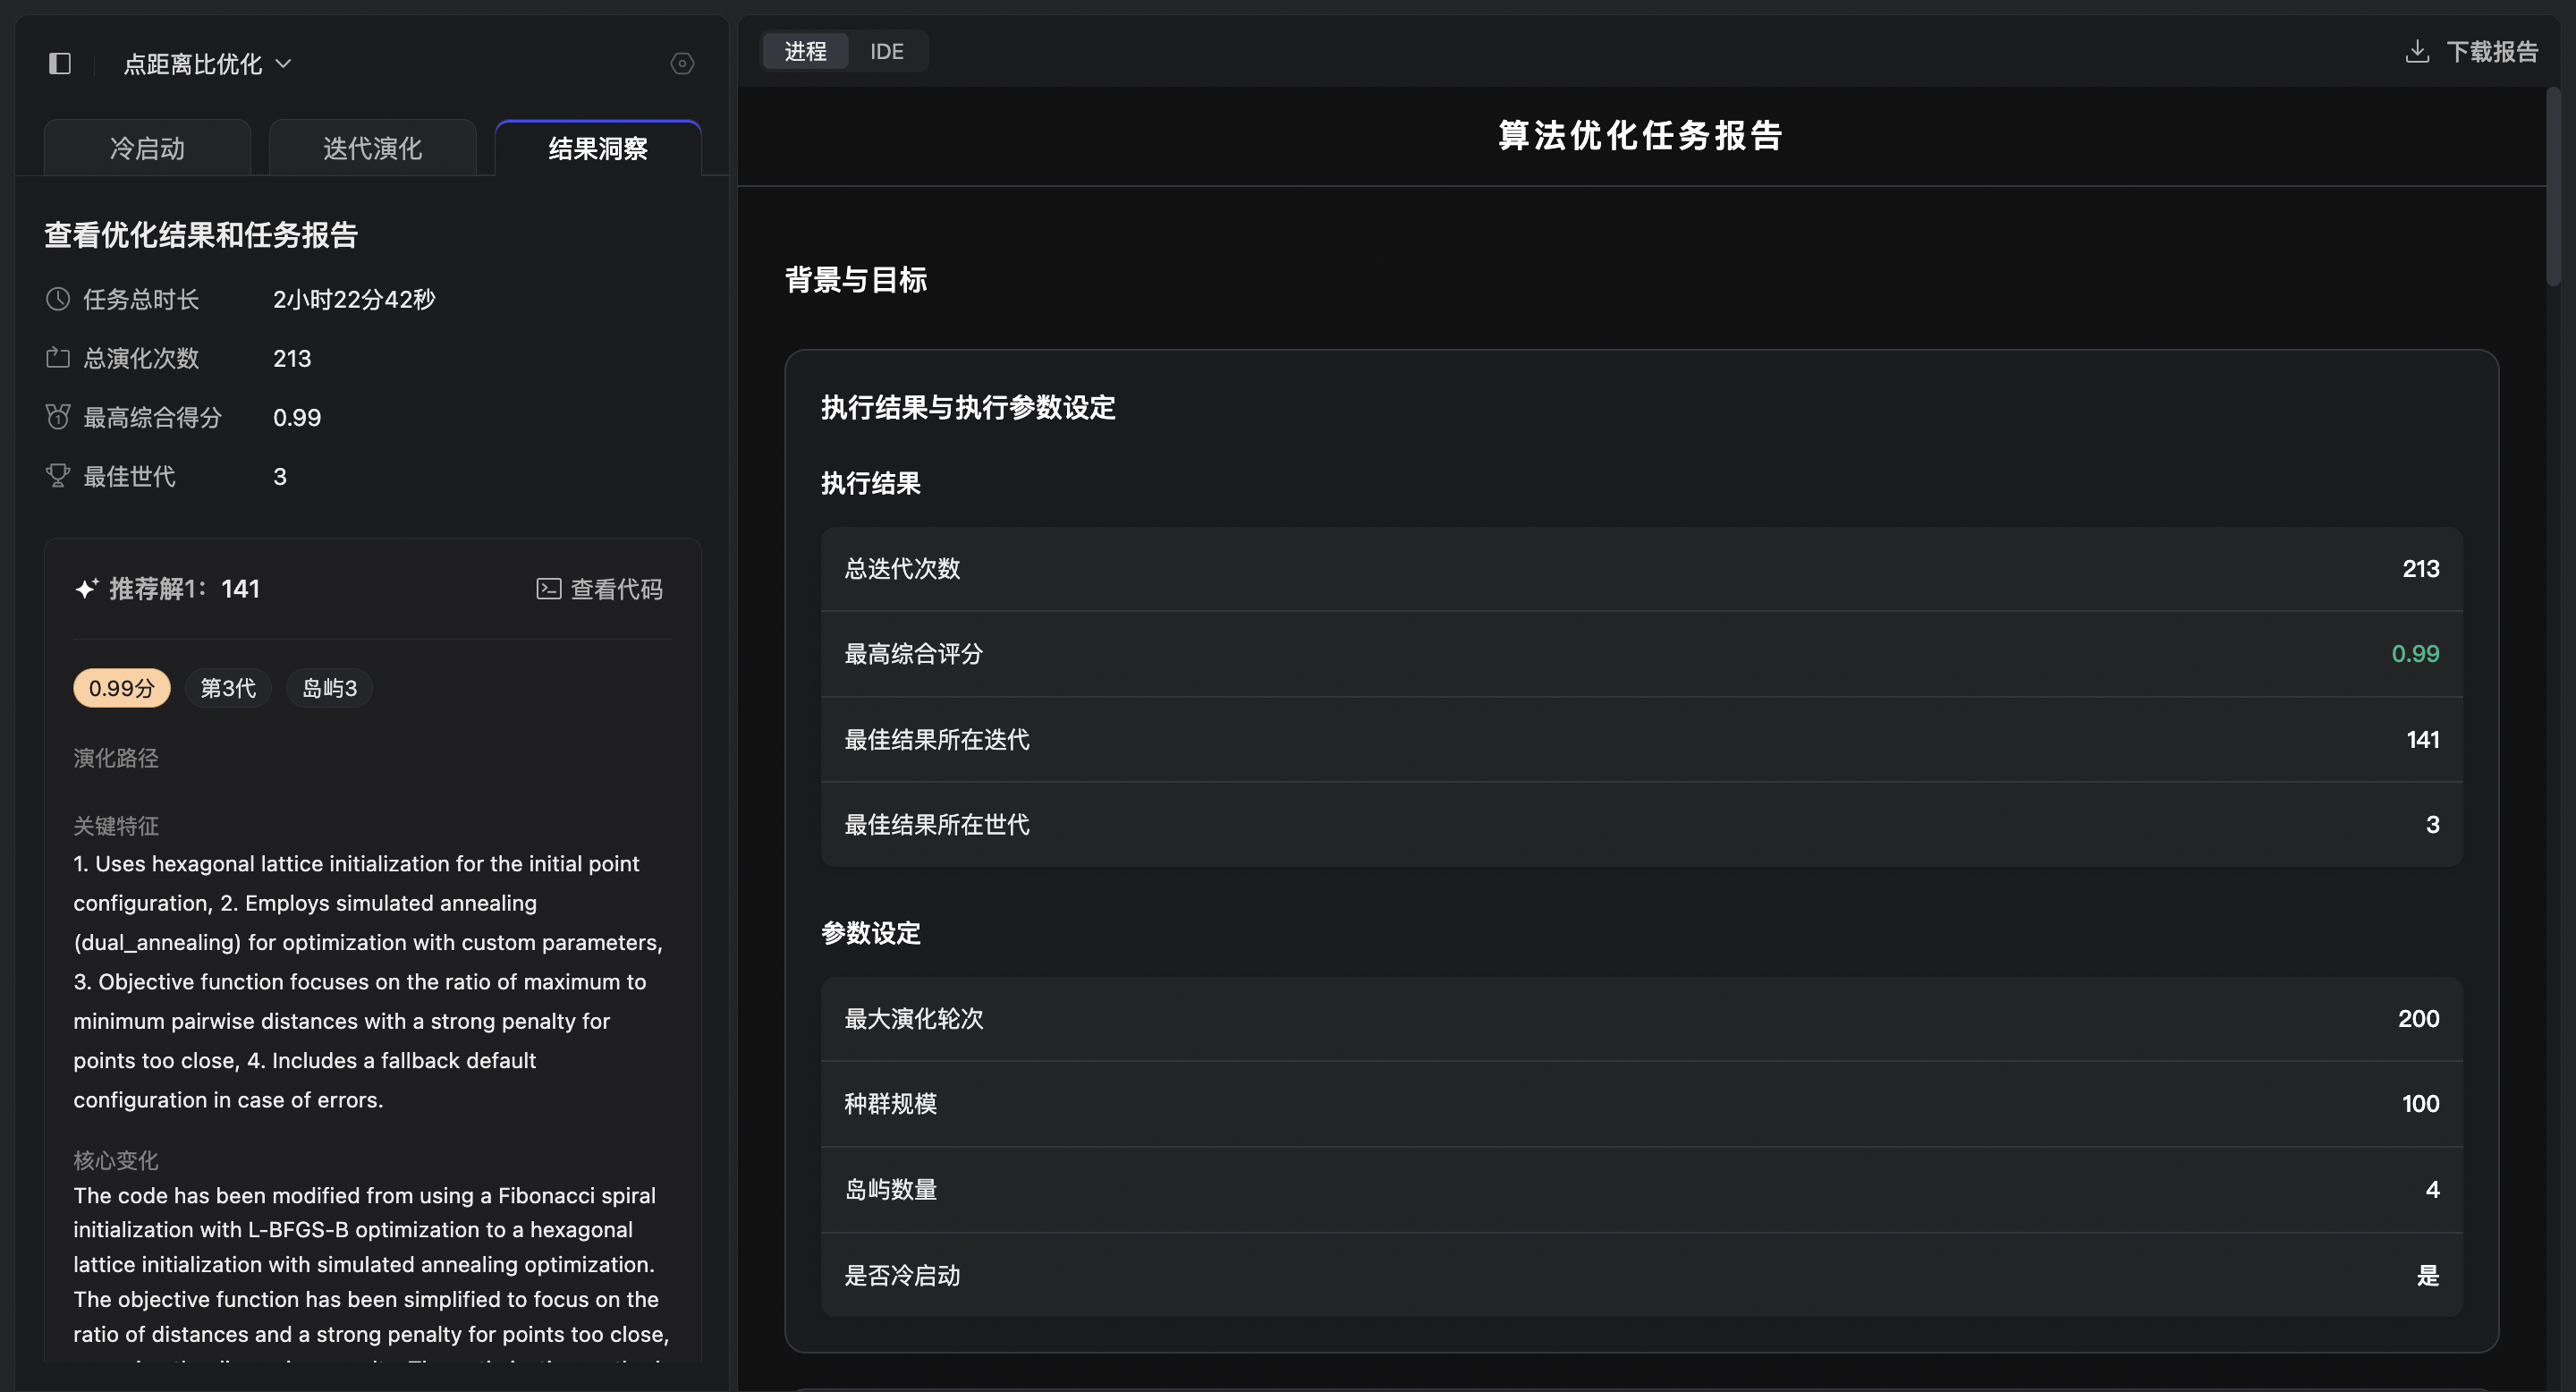Click the 0.99分 score badge
Image resolution: width=2576 pixels, height=1392 pixels.
pos(121,688)
